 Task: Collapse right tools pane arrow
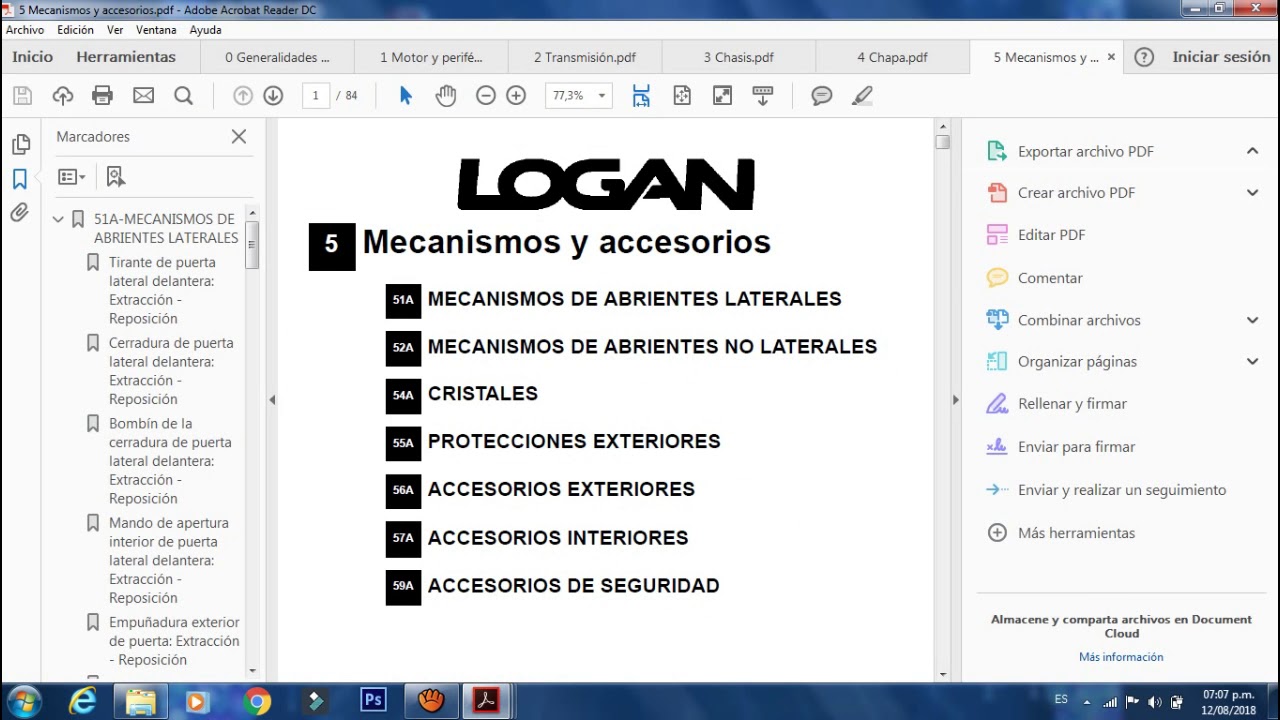[955, 400]
